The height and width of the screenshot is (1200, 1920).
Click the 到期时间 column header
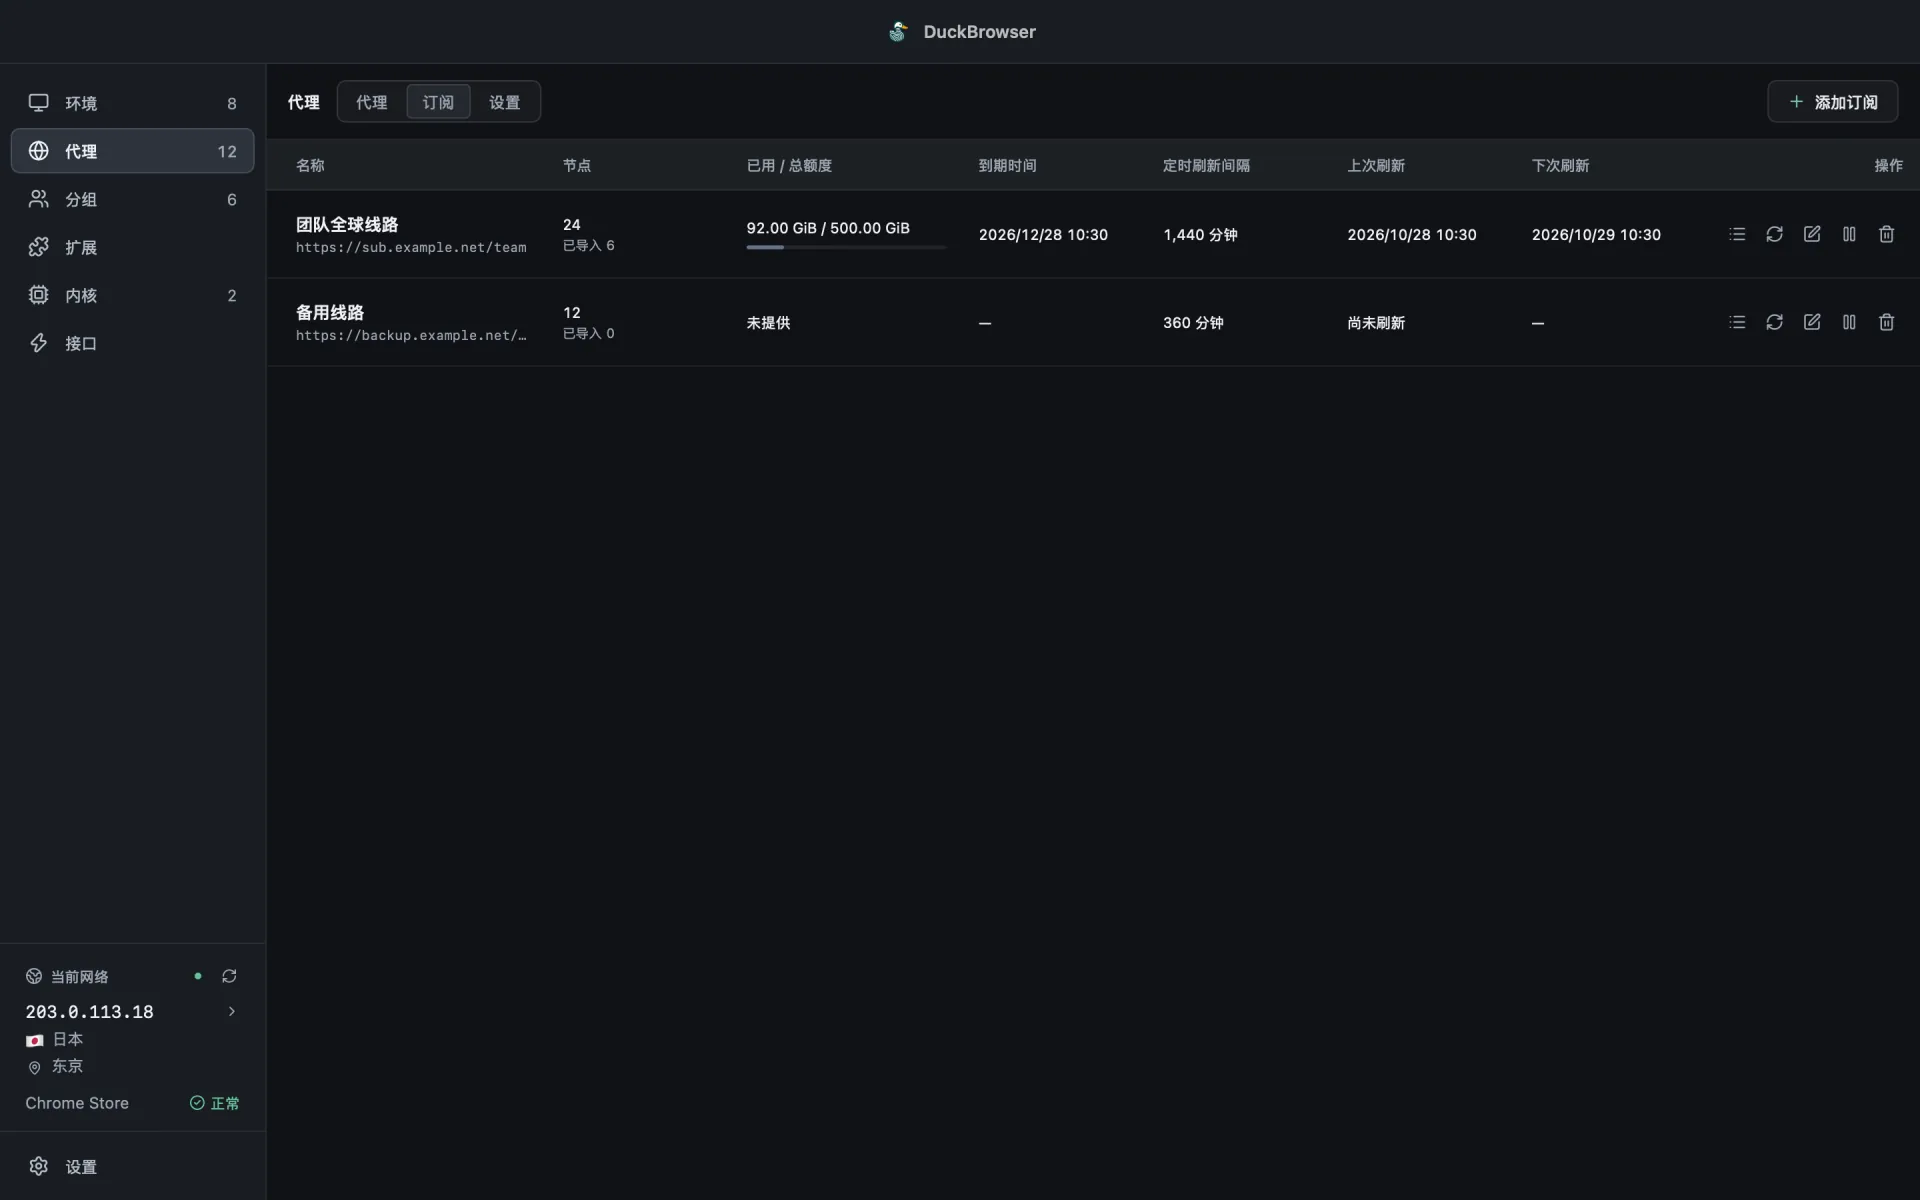click(1007, 165)
